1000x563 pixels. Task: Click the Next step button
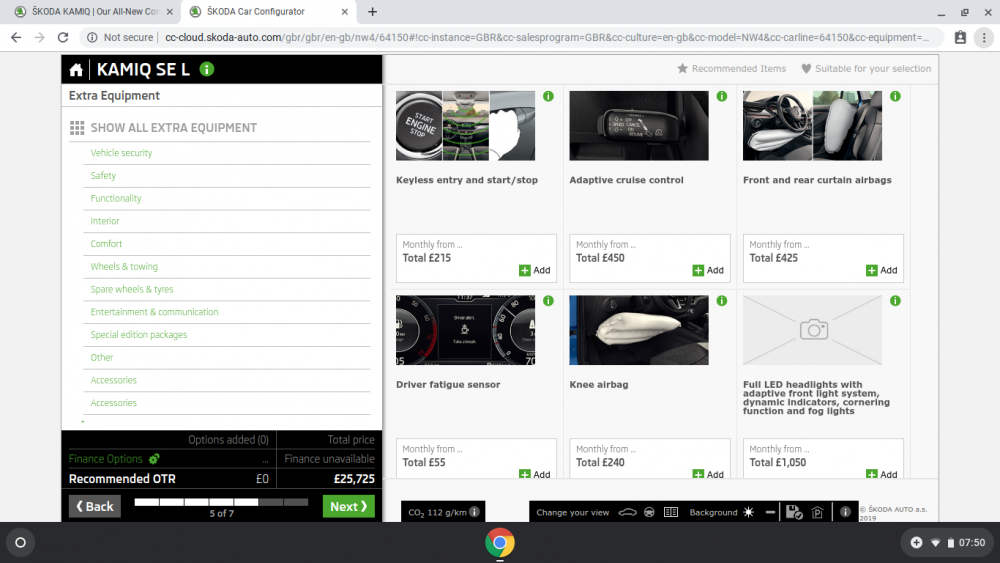point(348,506)
